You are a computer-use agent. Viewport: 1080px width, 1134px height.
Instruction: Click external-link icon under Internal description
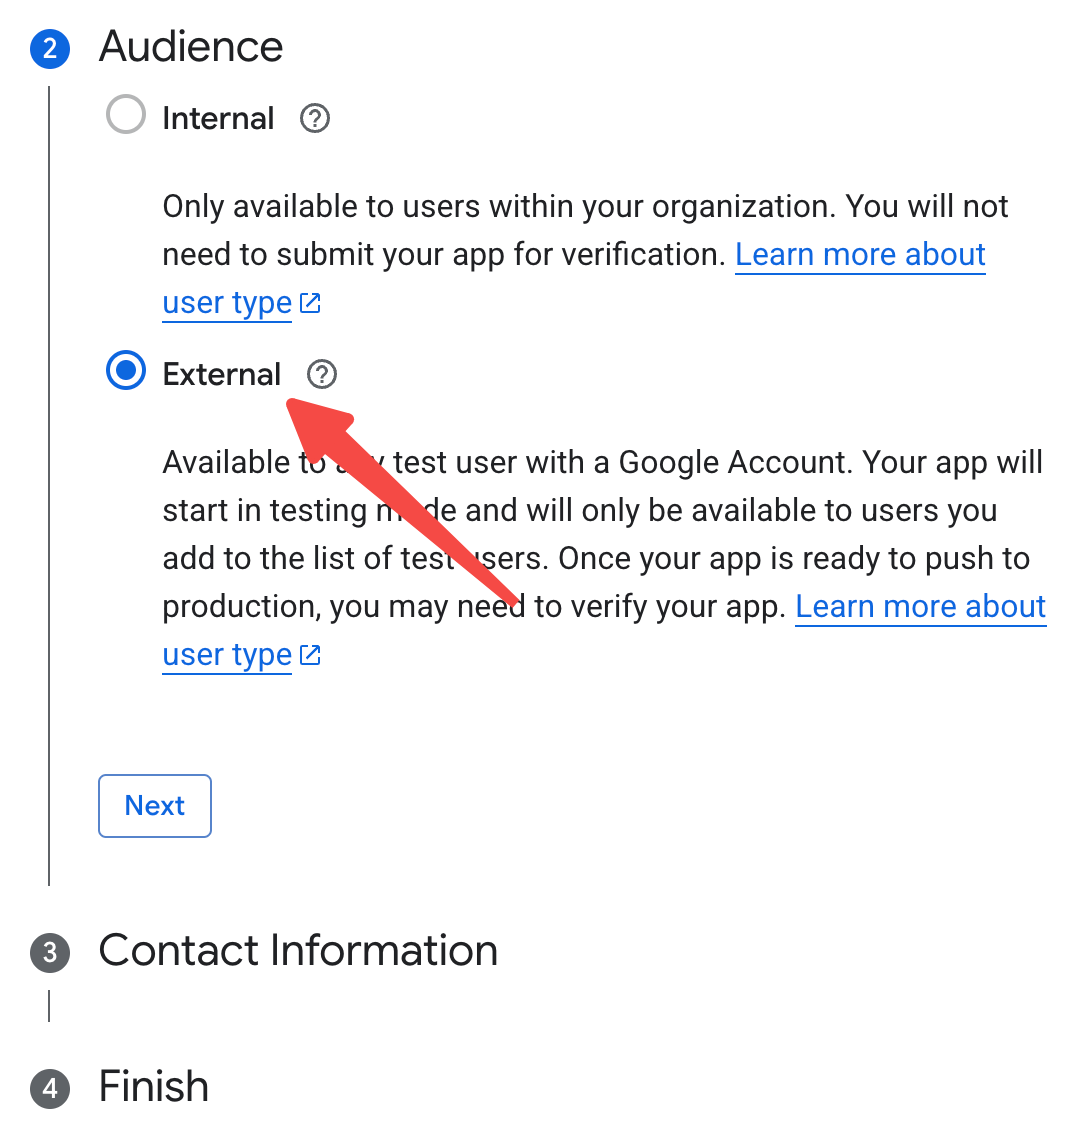tap(311, 303)
